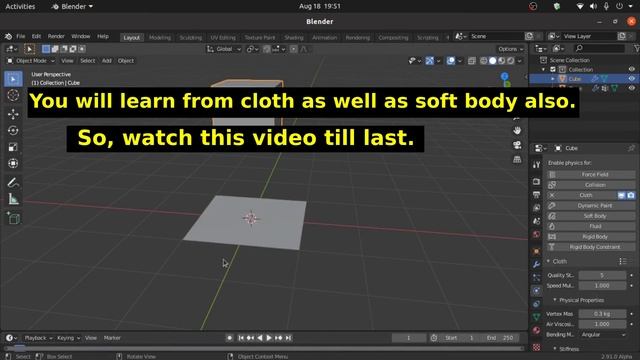Toggle Cloth show in viewport button
Screen dimensions: 640x360
pos(621,196)
